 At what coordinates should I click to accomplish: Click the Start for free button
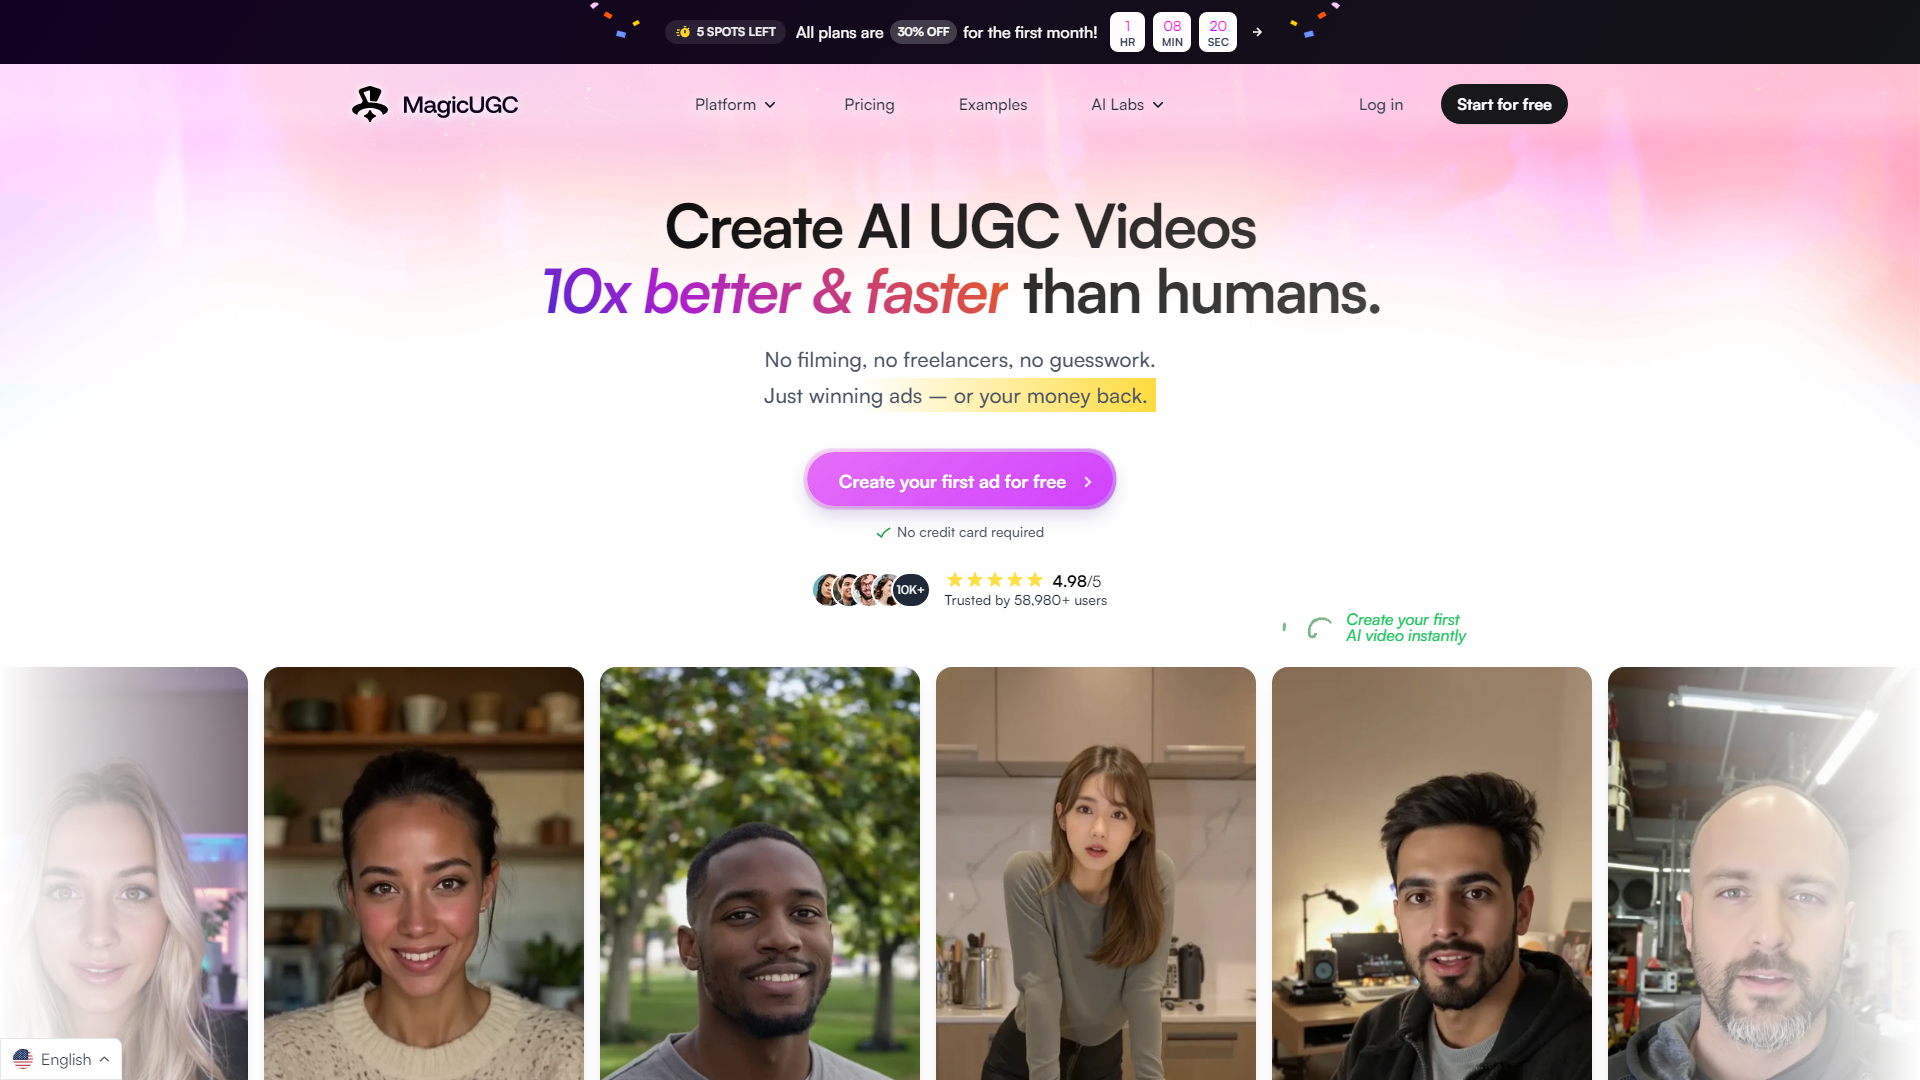[x=1503, y=104]
